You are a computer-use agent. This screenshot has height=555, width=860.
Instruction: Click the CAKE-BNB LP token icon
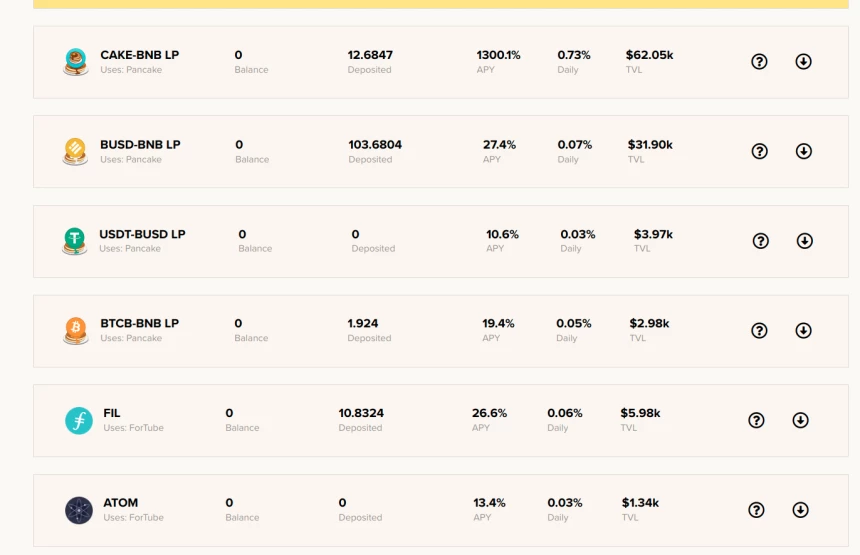pyautogui.click(x=75, y=62)
